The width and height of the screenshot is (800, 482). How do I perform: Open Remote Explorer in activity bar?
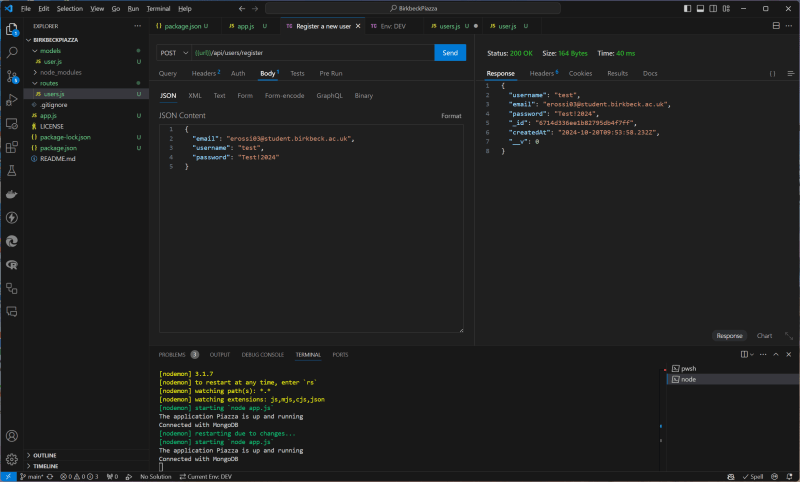click(11, 123)
